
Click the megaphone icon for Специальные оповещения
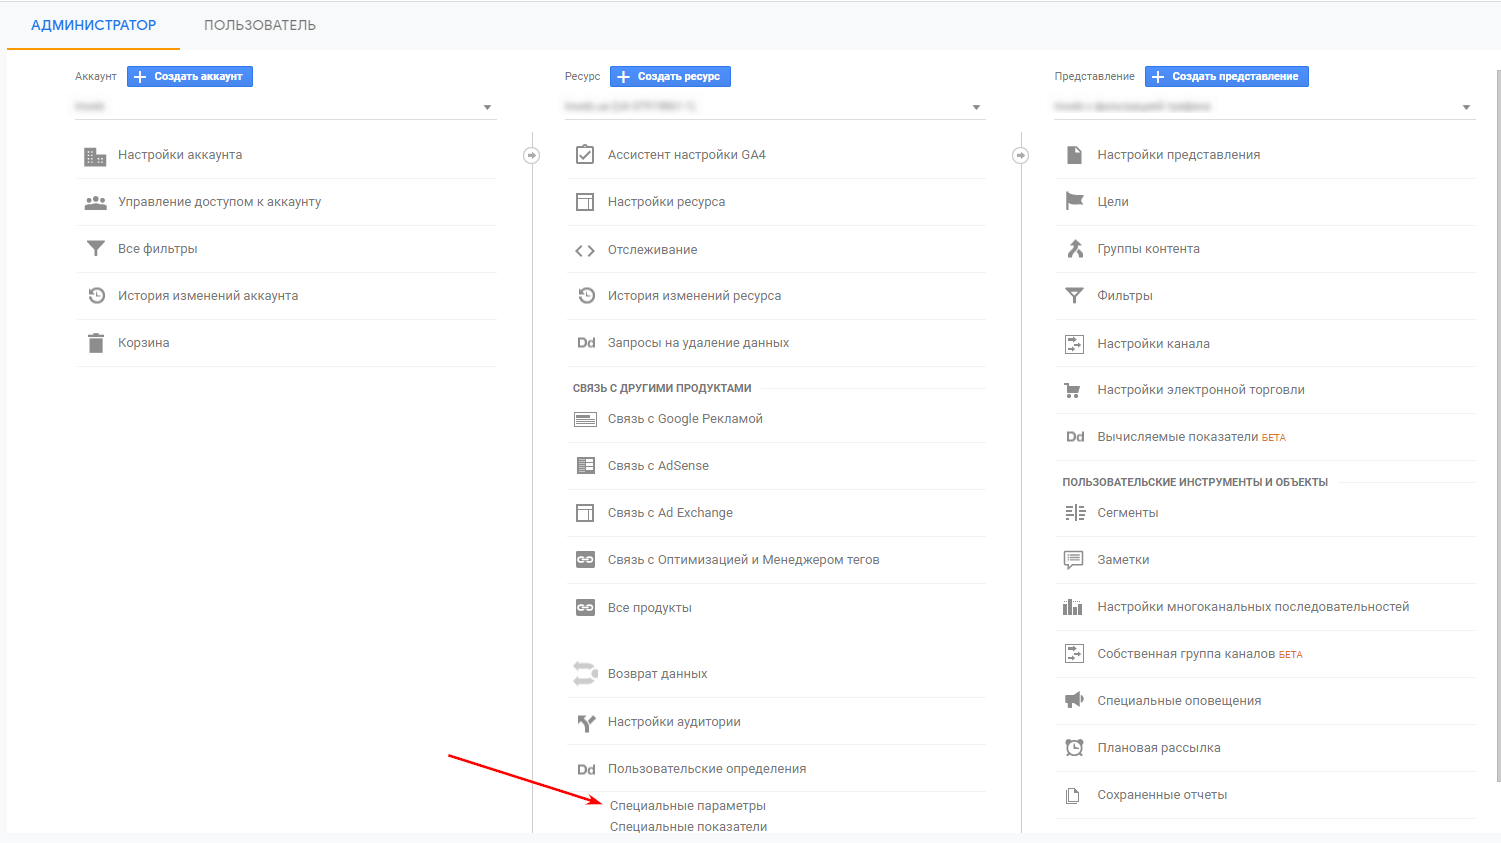coord(1074,700)
